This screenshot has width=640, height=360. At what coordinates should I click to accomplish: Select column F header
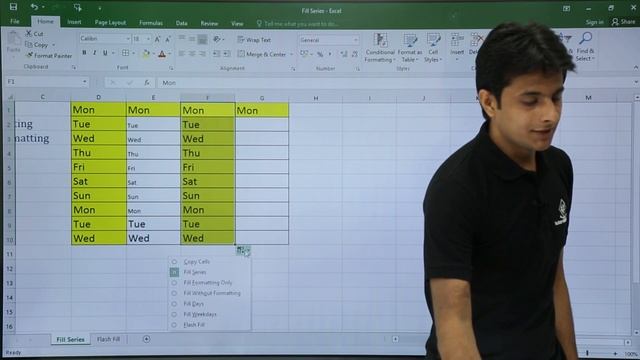click(207, 98)
